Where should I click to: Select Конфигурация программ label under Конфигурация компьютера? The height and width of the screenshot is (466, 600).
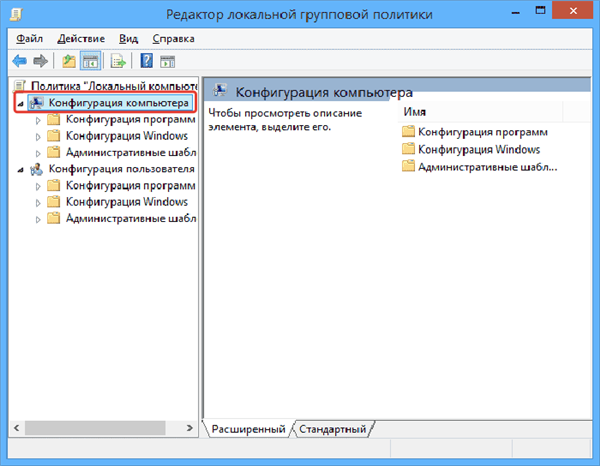(130, 119)
